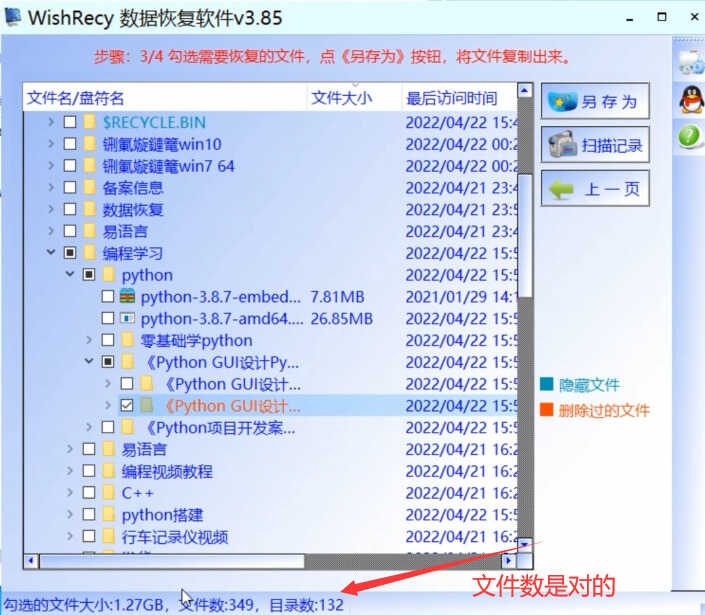Expand the 零基础学python folder node
The width and height of the screenshot is (705, 615).
coord(89,339)
